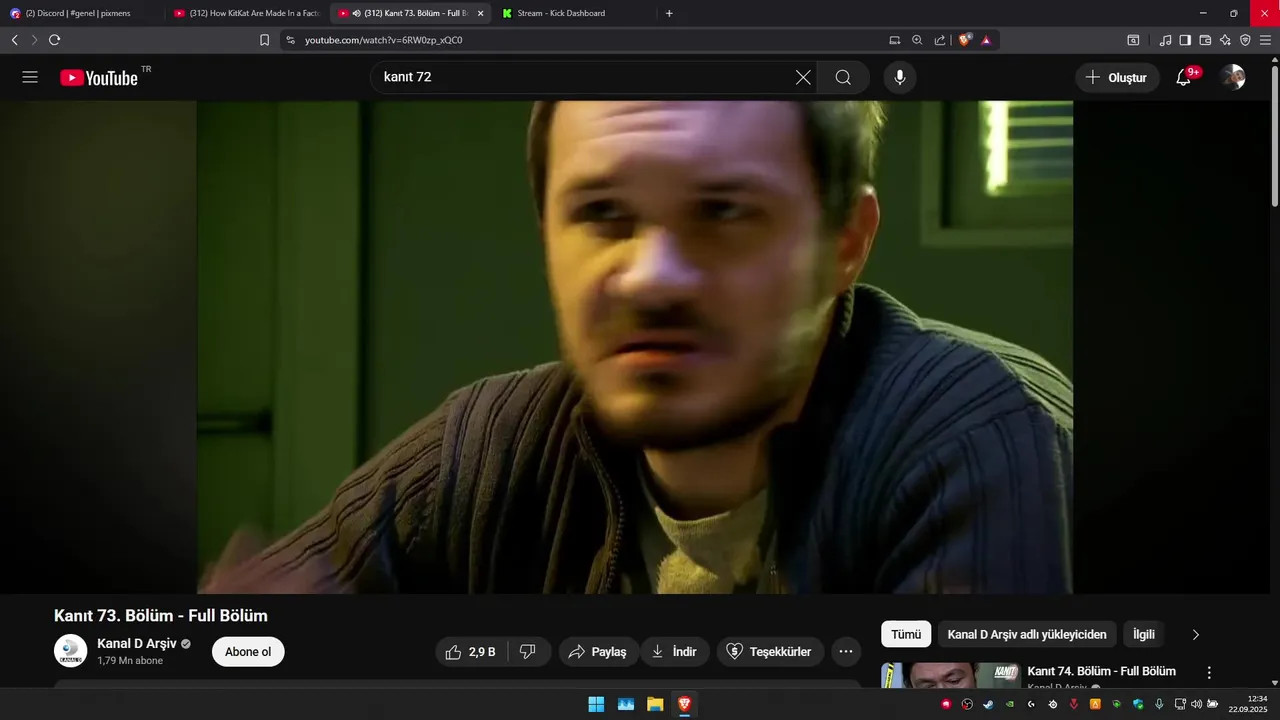Select the Kanal D Arşiv adlı yükleyiciden chip
Screen dimensions: 1280x720
tap(1027, 634)
